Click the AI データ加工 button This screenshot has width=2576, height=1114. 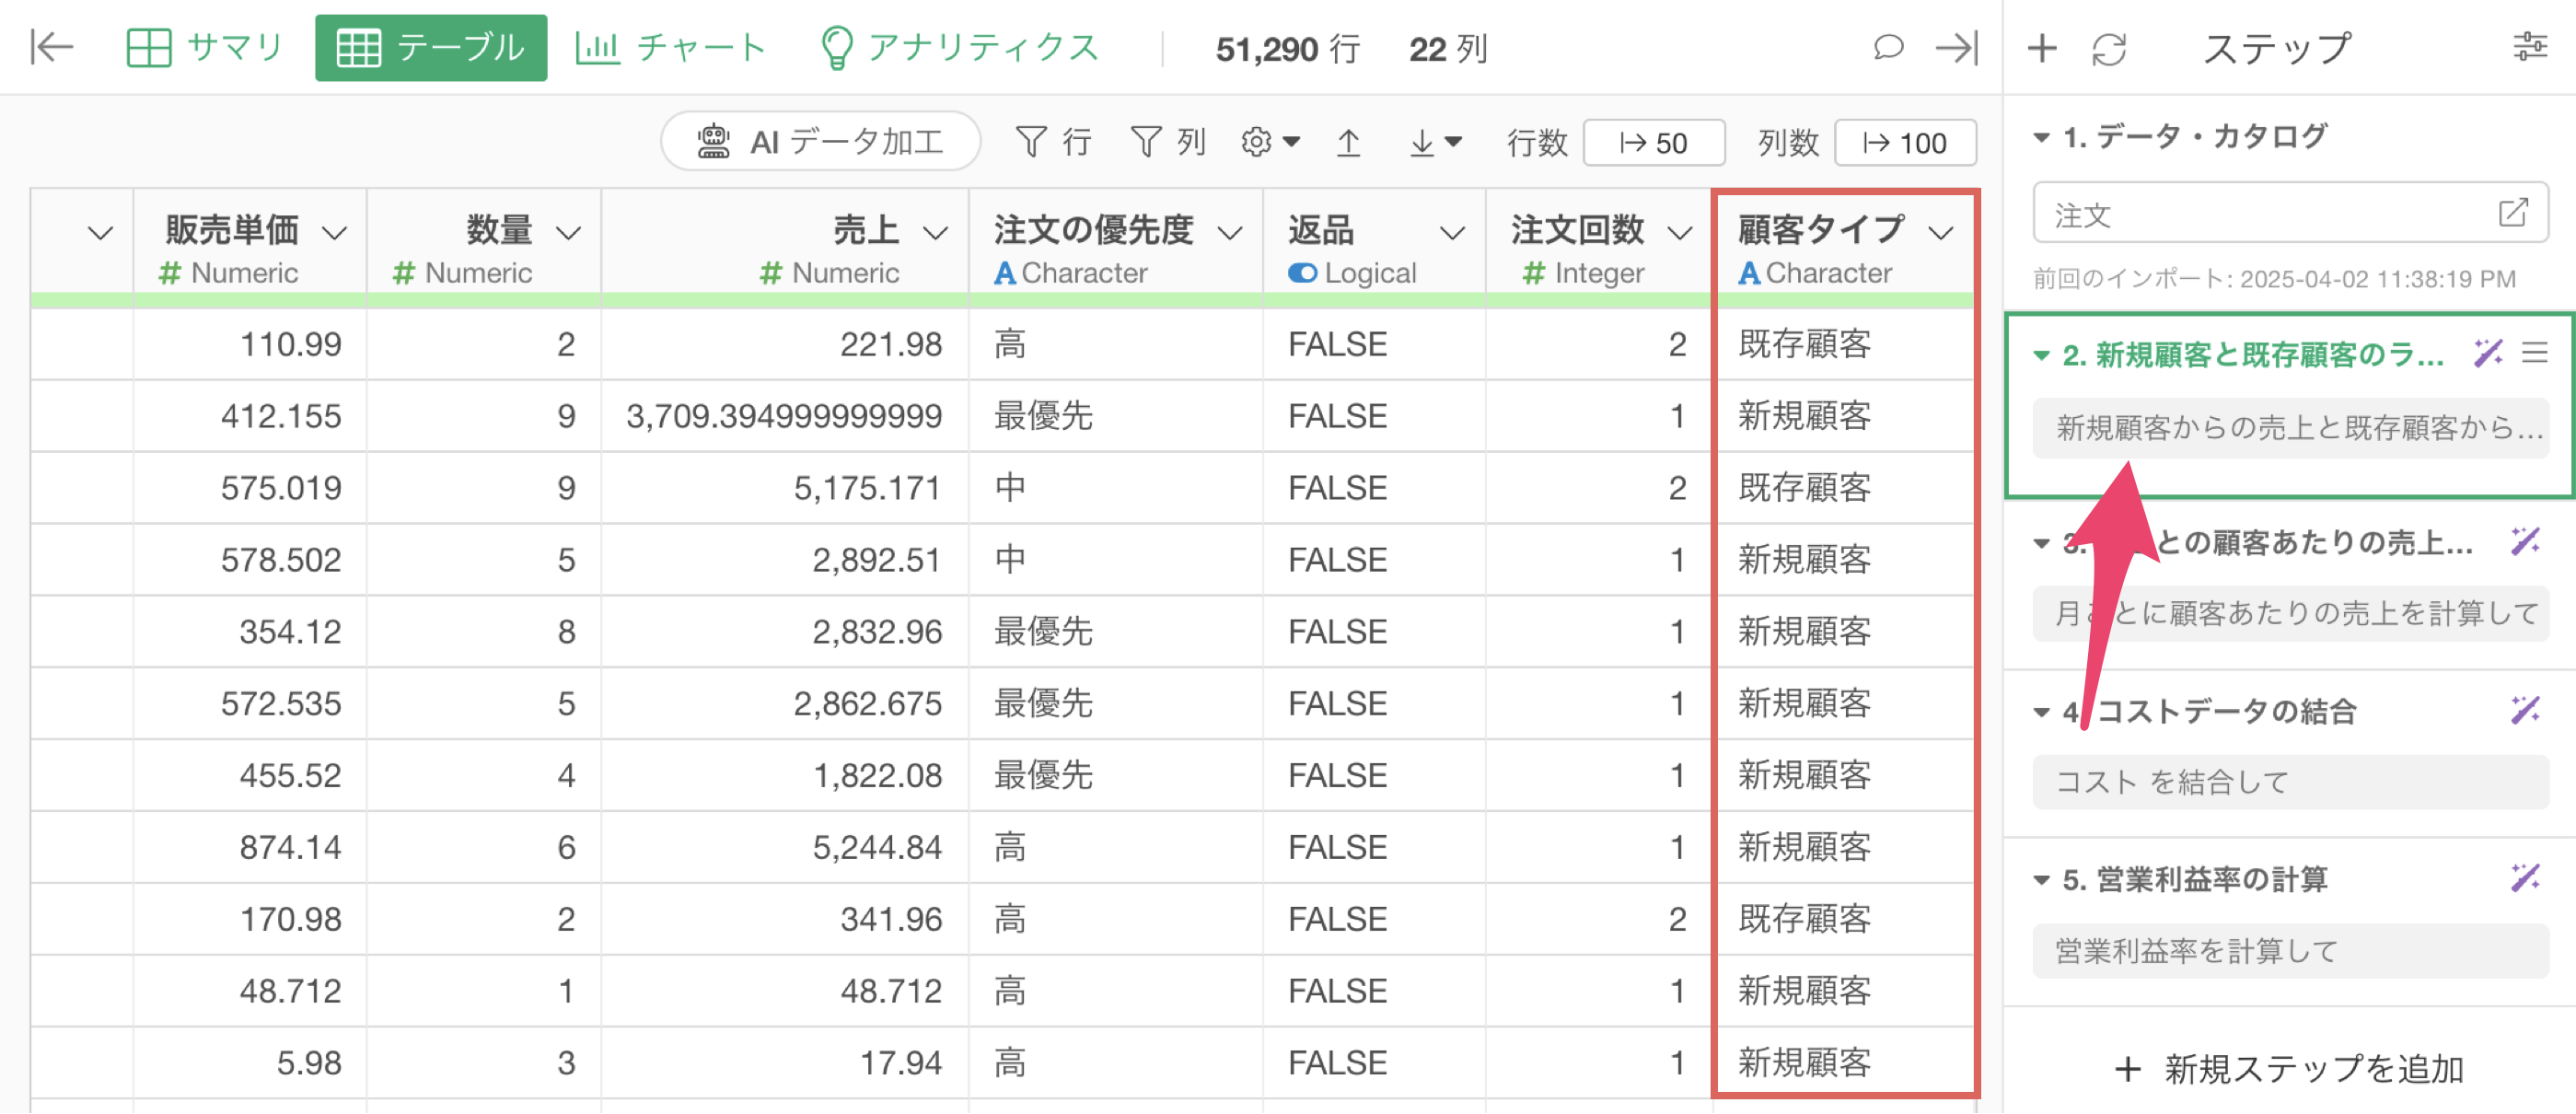click(820, 141)
